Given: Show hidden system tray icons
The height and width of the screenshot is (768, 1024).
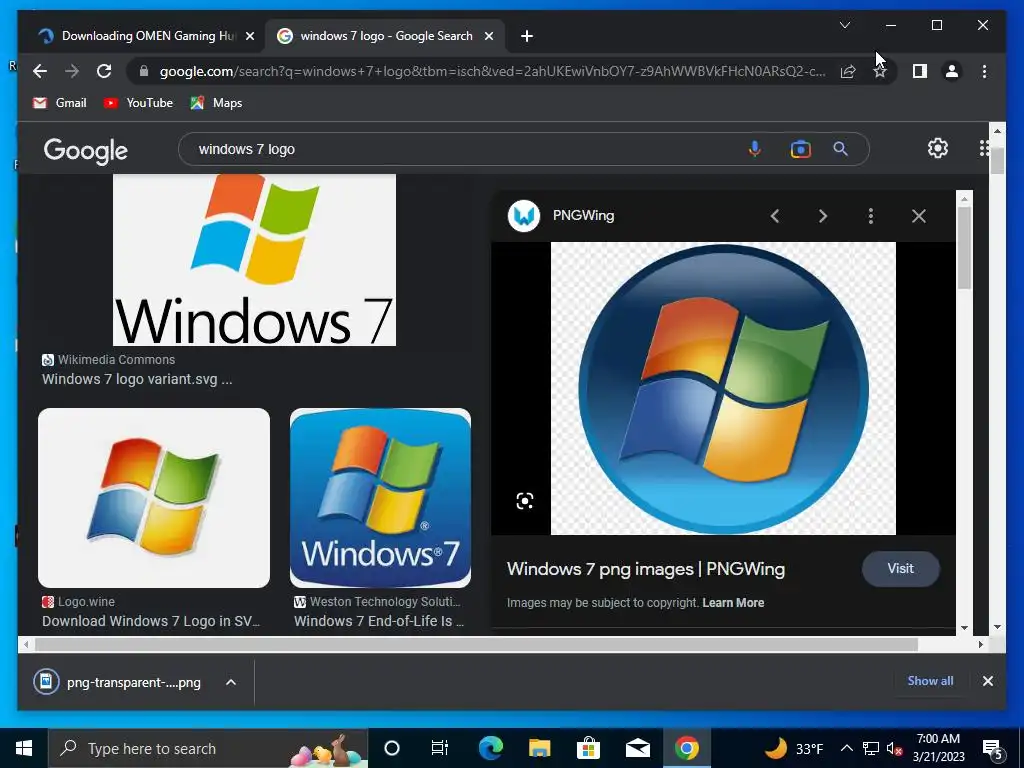Looking at the screenshot, I should (x=846, y=748).
